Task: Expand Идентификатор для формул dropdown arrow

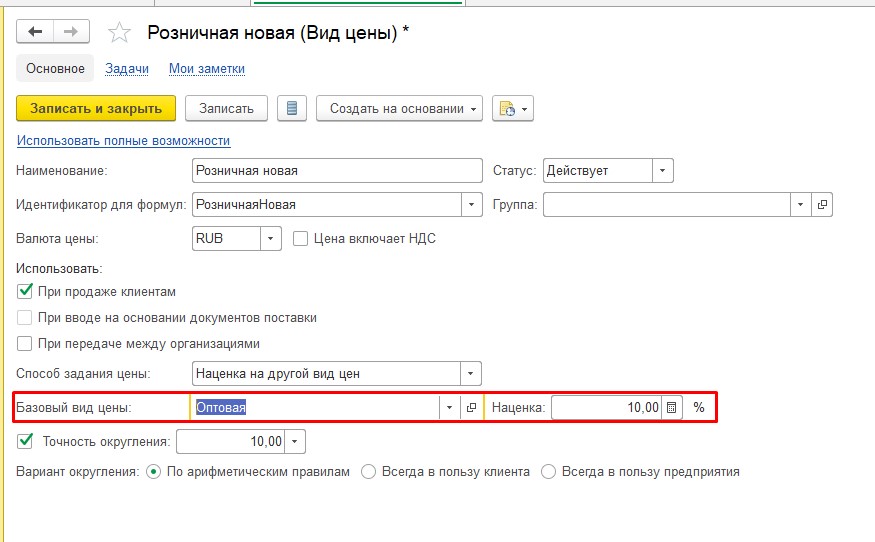Action: coord(472,204)
